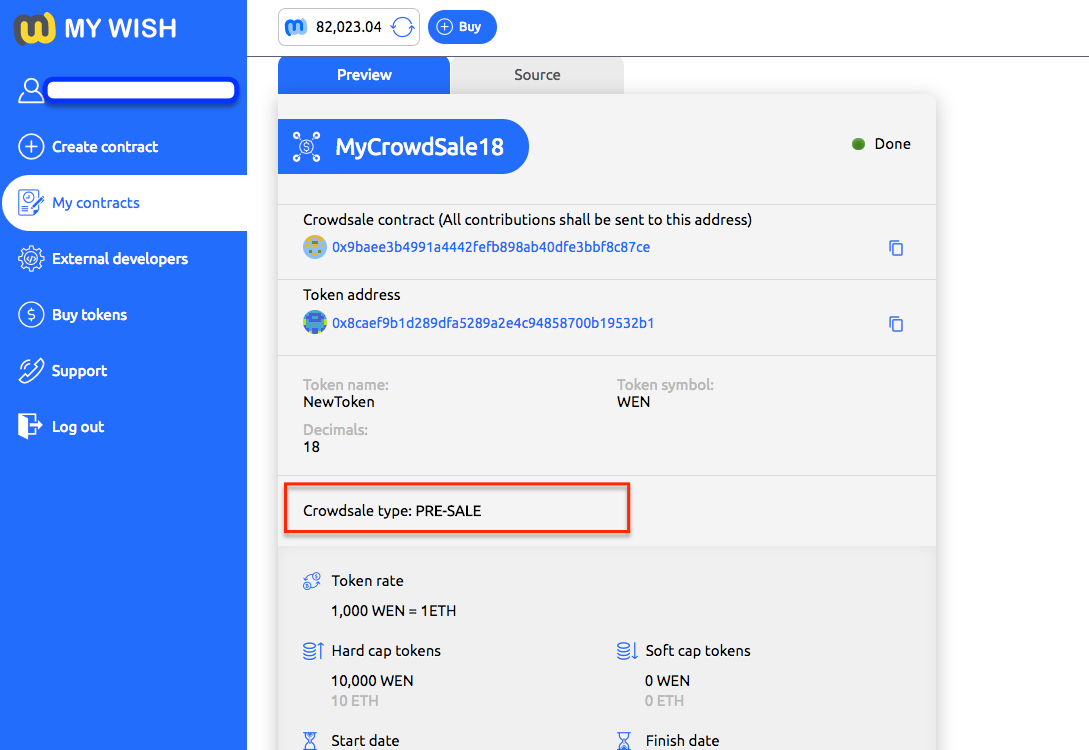Click the MY WISH logo
Screen dimensions: 1089x750
pos(96,28)
